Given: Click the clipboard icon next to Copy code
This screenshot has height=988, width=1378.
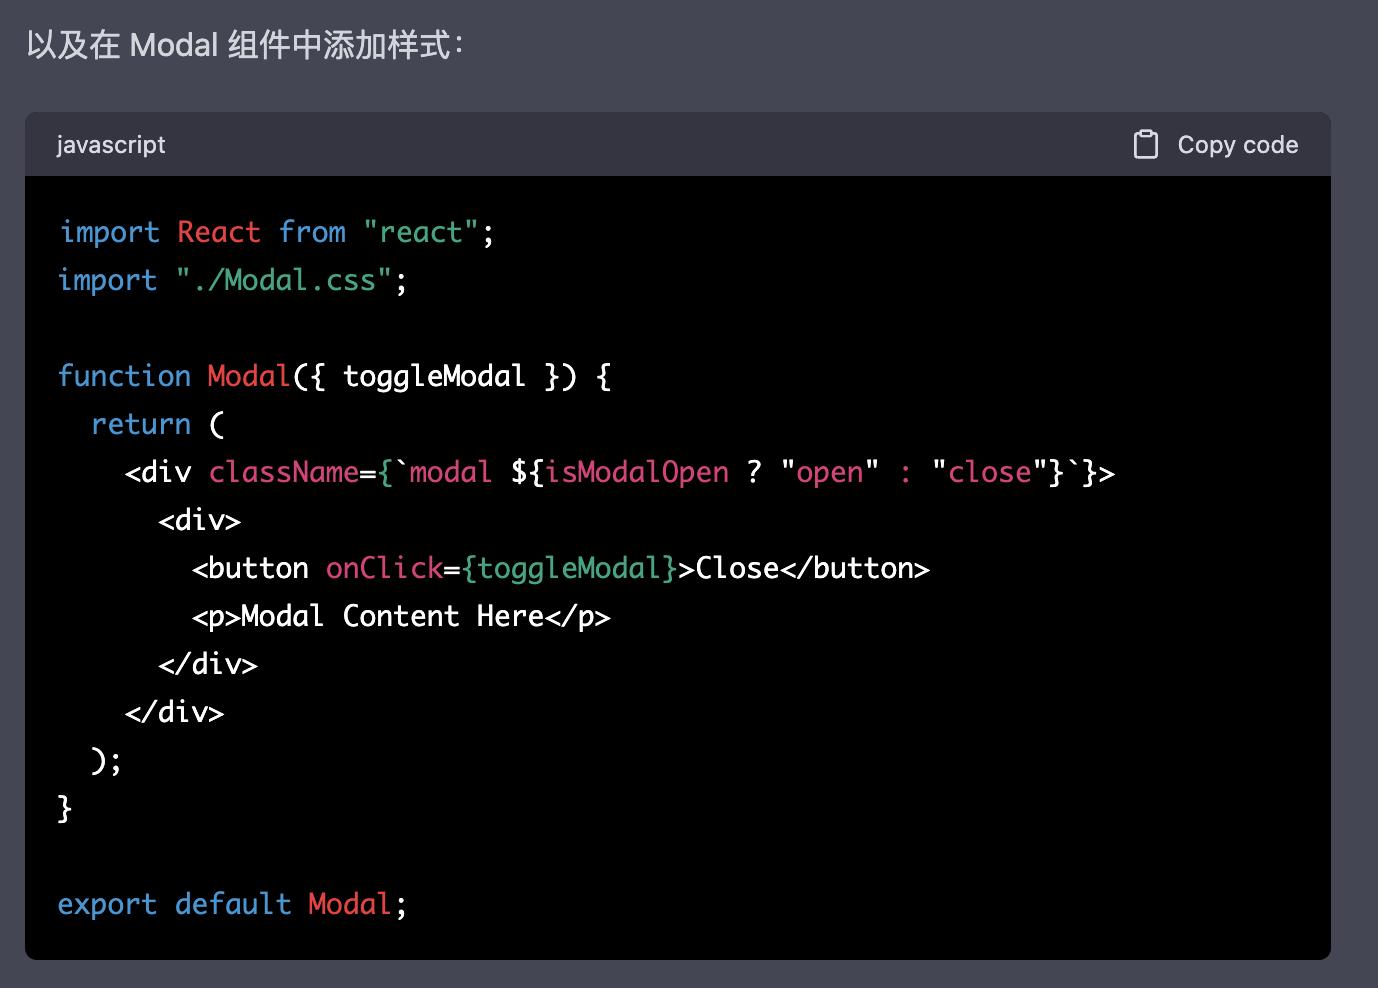Looking at the screenshot, I should (1147, 144).
